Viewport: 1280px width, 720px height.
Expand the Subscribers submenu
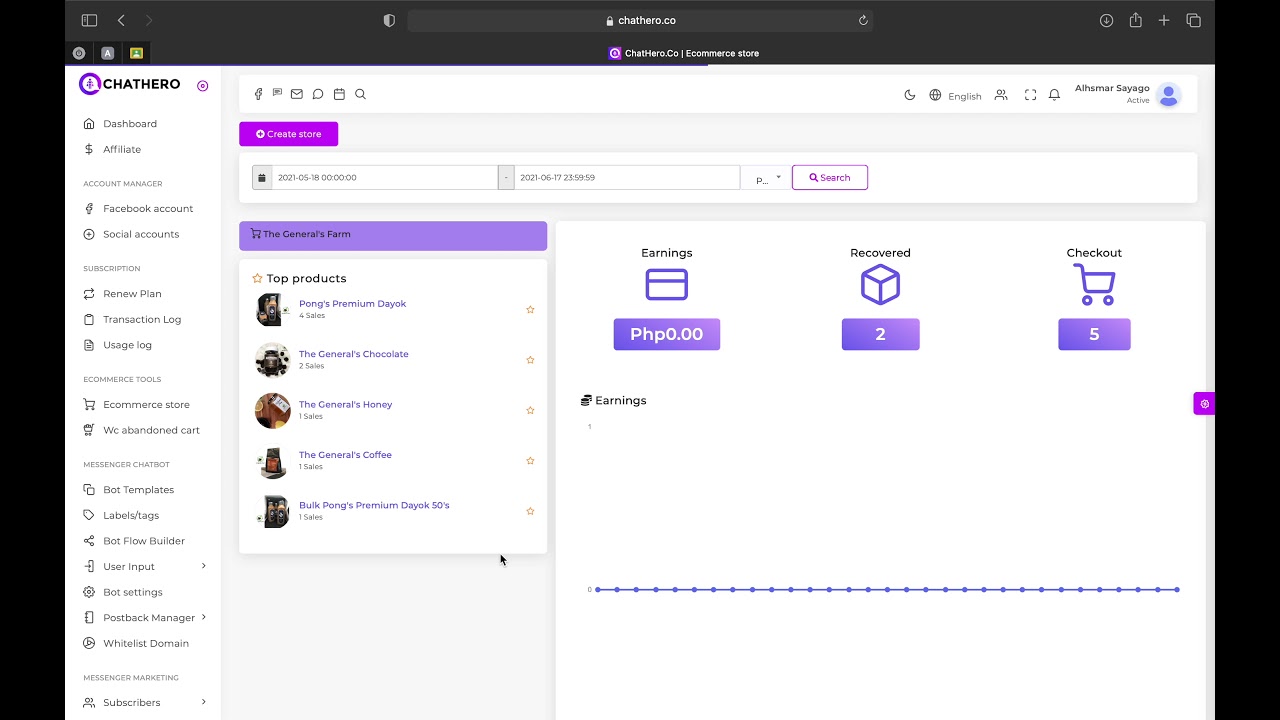[x=145, y=703]
